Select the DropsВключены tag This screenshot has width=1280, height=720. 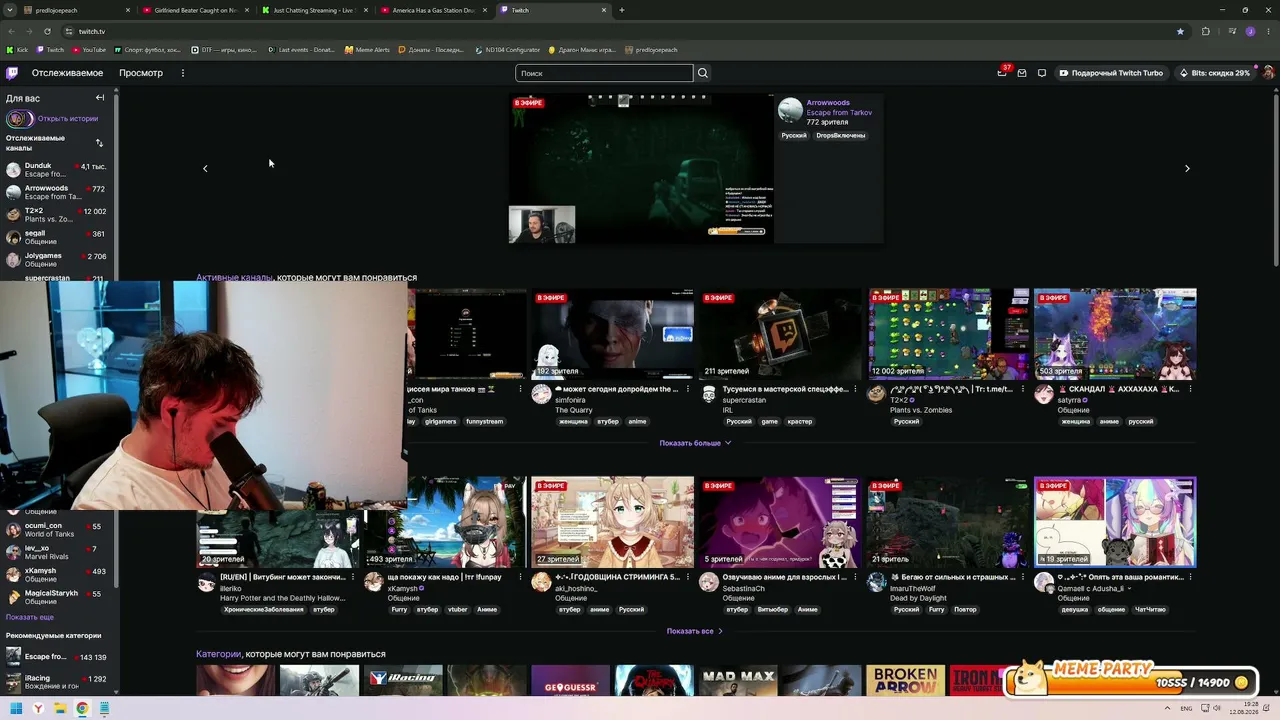point(840,135)
